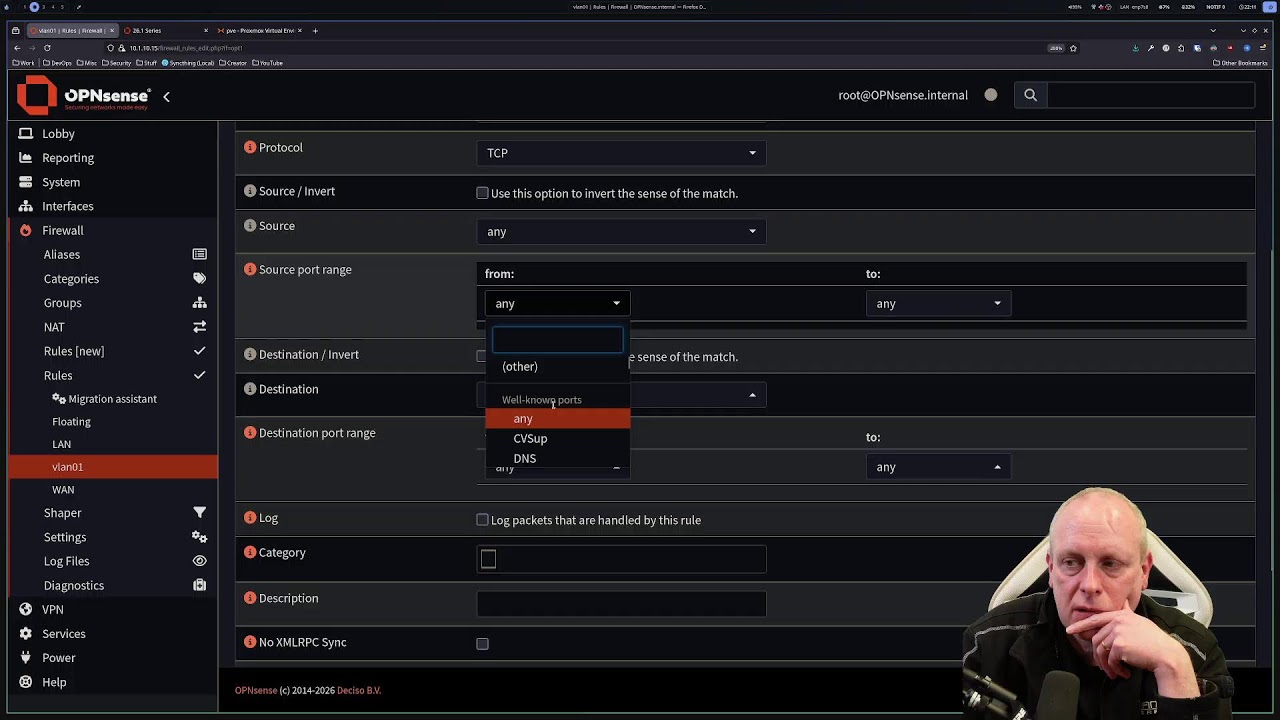
Task: Tick the No XMLRPC Sync checkbox
Action: (x=482, y=644)
